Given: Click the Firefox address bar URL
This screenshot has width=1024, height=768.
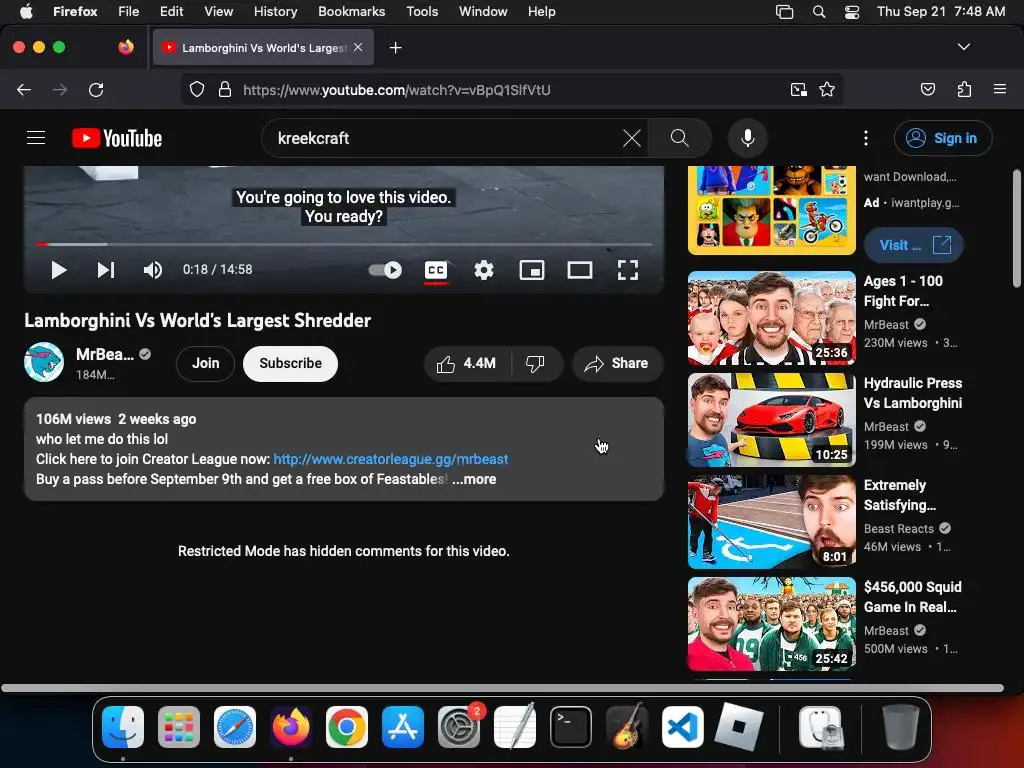Looking at the screenshot, I should (396, 90).
